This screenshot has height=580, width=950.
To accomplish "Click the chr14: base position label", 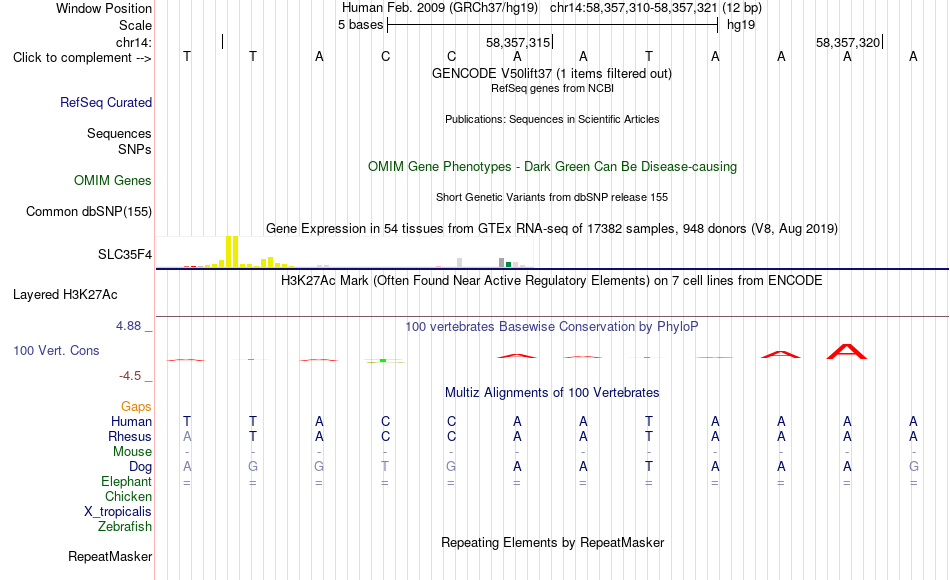I will pos(134,42).
